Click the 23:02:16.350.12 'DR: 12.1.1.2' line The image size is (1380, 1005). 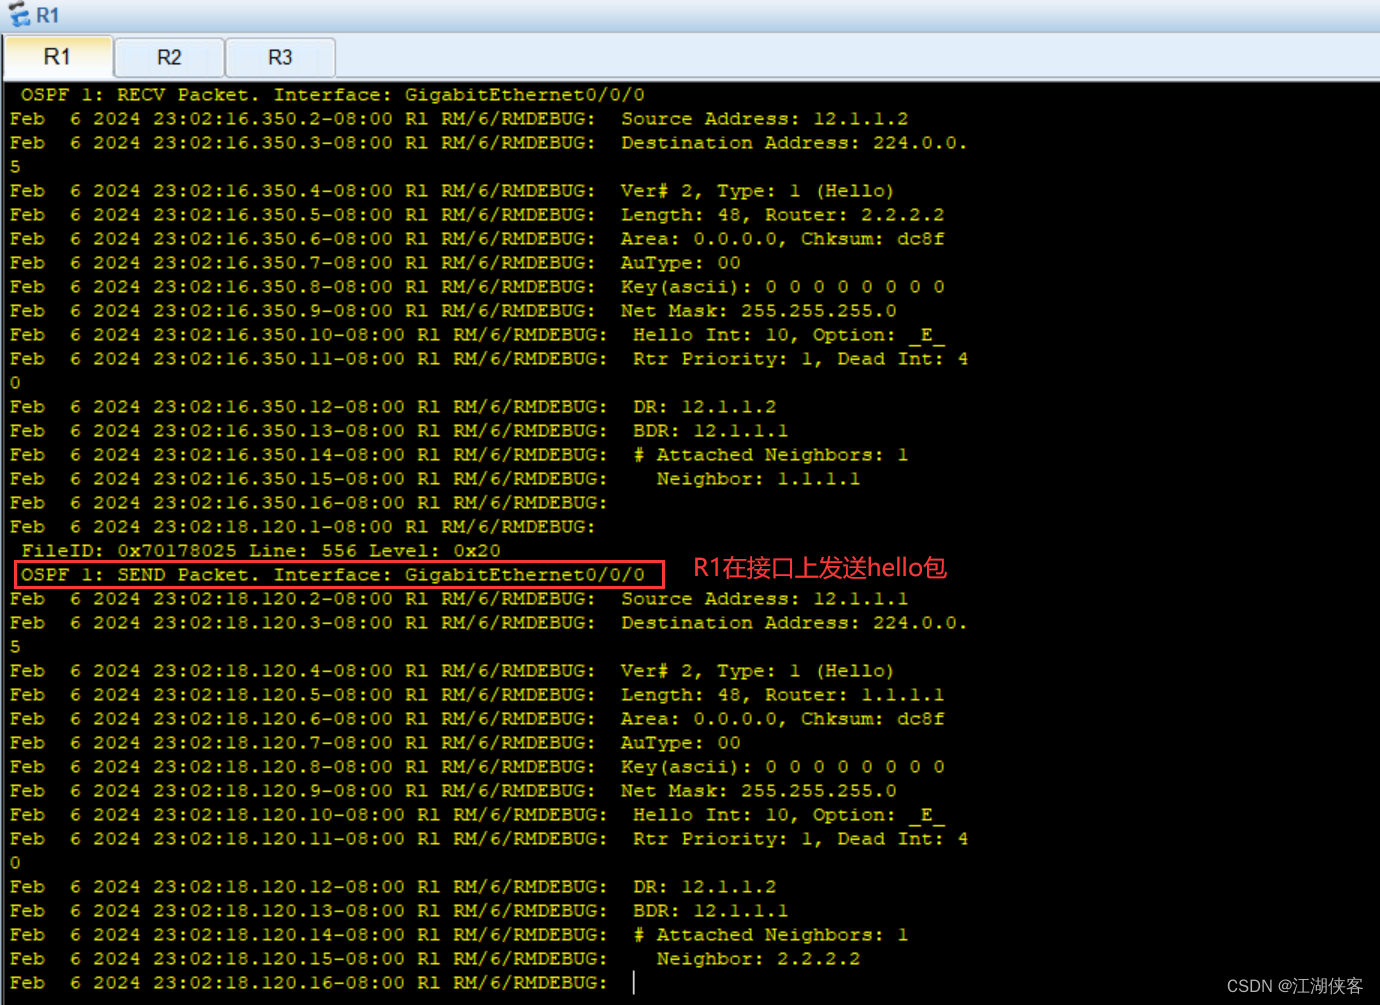tap(393, 407)
